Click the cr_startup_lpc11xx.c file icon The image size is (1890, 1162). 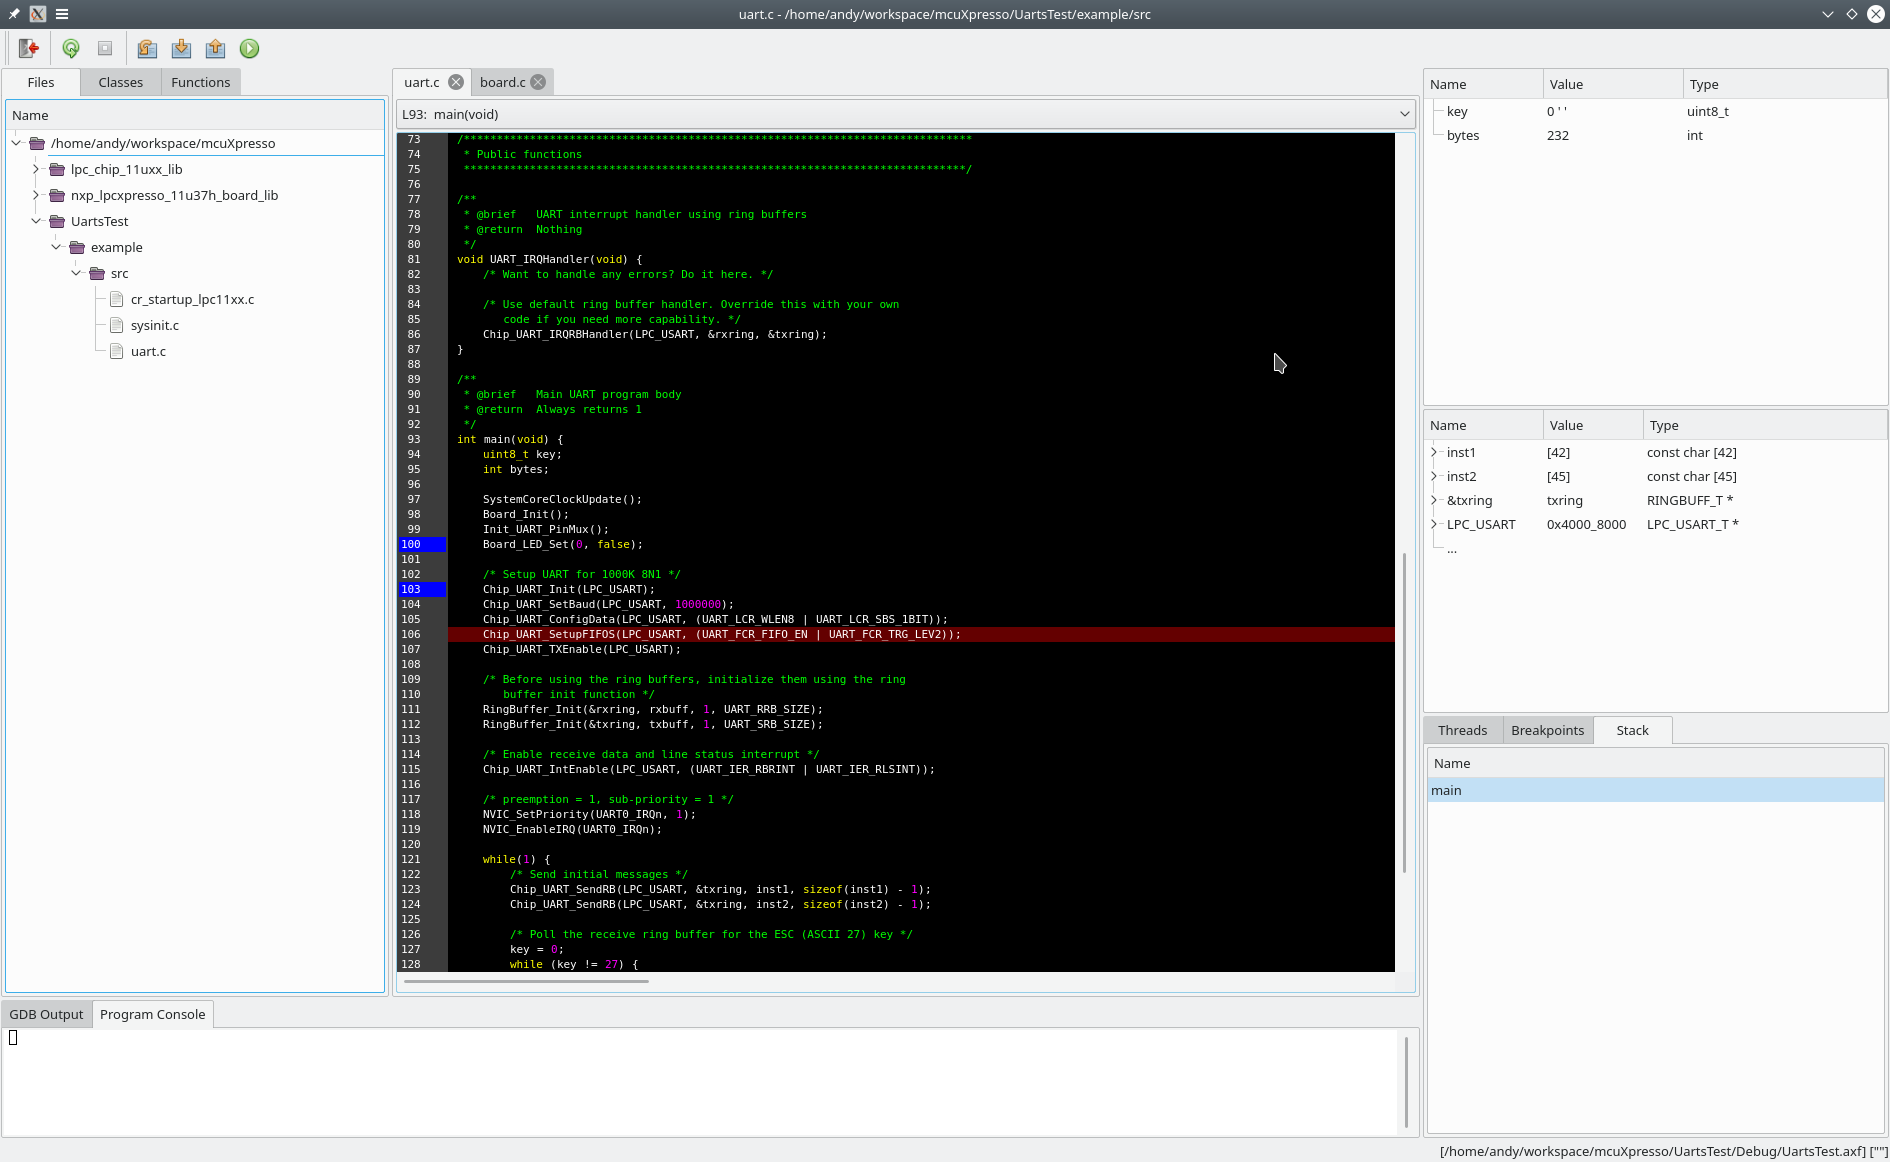(x=117, y=299)
